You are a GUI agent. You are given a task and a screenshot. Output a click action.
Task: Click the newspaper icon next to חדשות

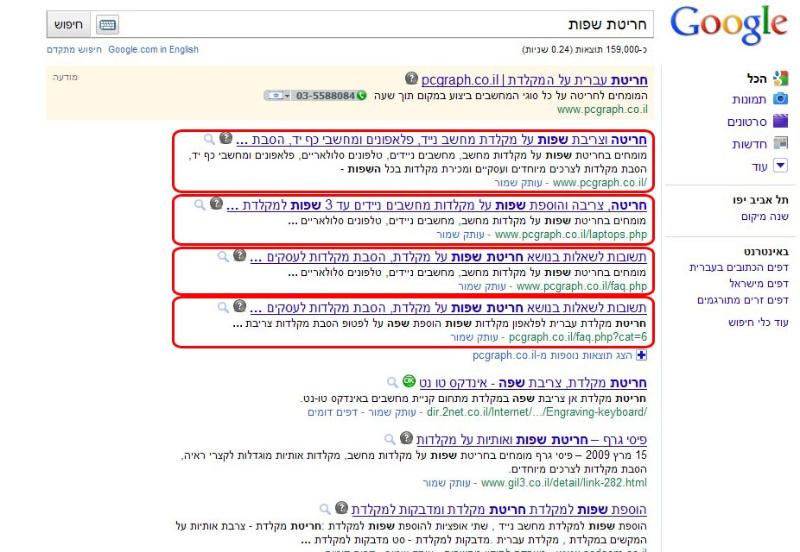tap(780, 143)
